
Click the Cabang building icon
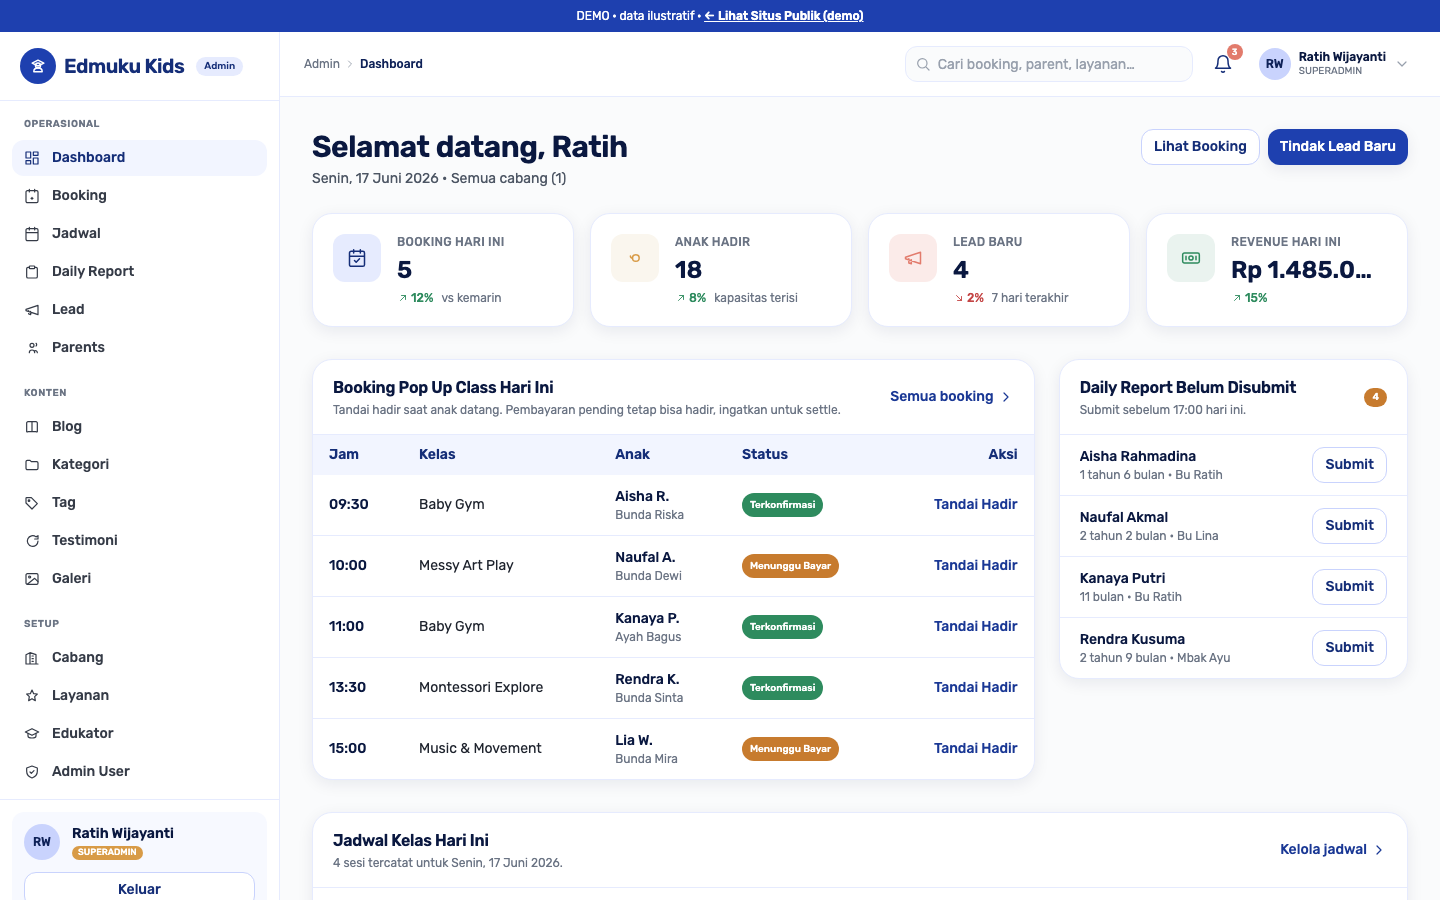tap(32, 658)
